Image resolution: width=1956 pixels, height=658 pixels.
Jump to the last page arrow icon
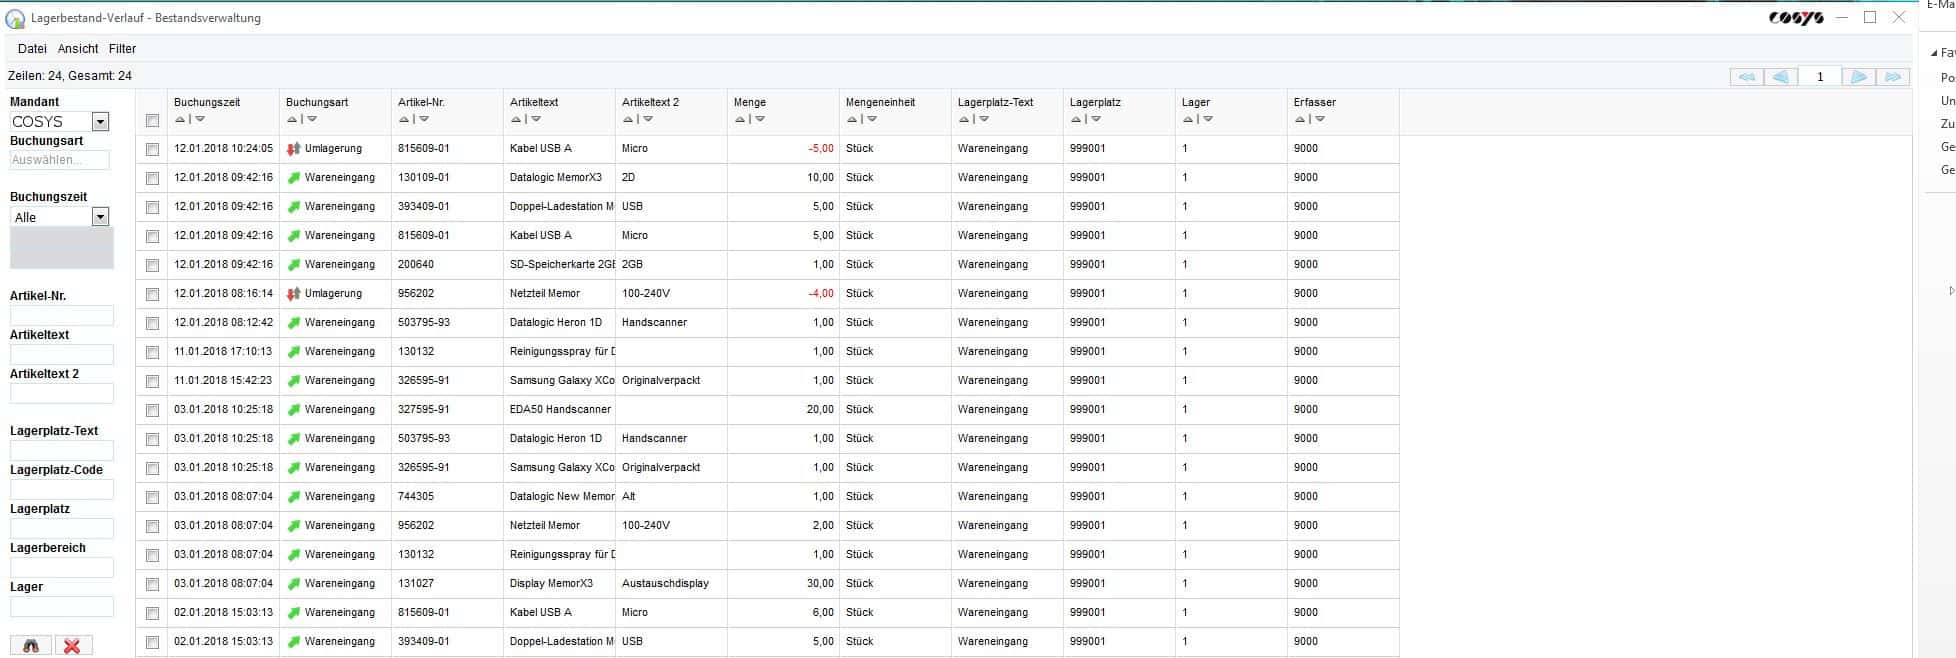(1893, 77)
